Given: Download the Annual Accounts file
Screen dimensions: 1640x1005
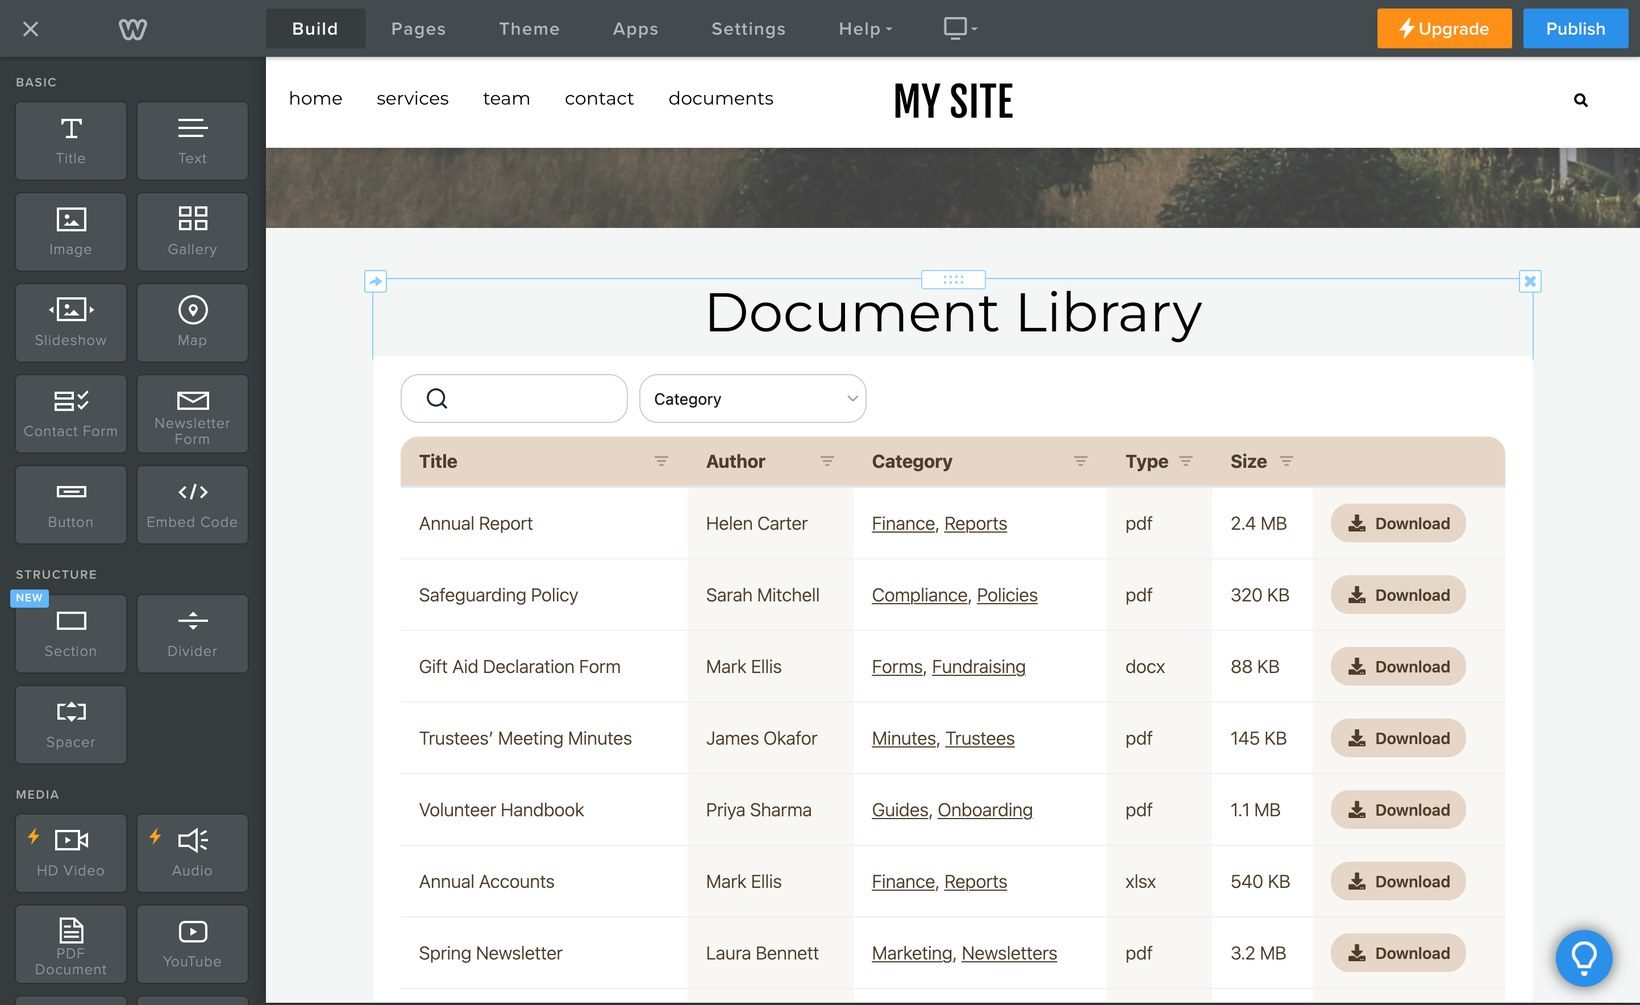Looking at the screenshot, I should pos(1398,881).
